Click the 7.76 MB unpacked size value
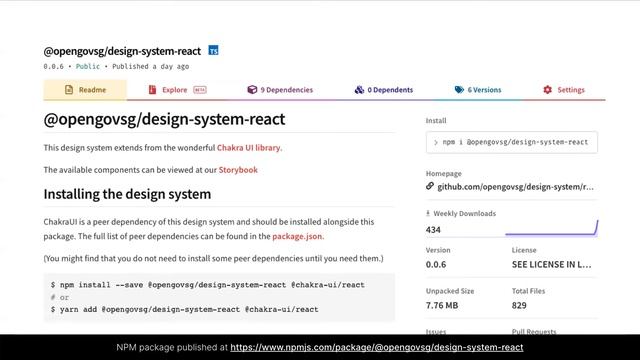The image size is (640, 360). click(x=442, y=305)
